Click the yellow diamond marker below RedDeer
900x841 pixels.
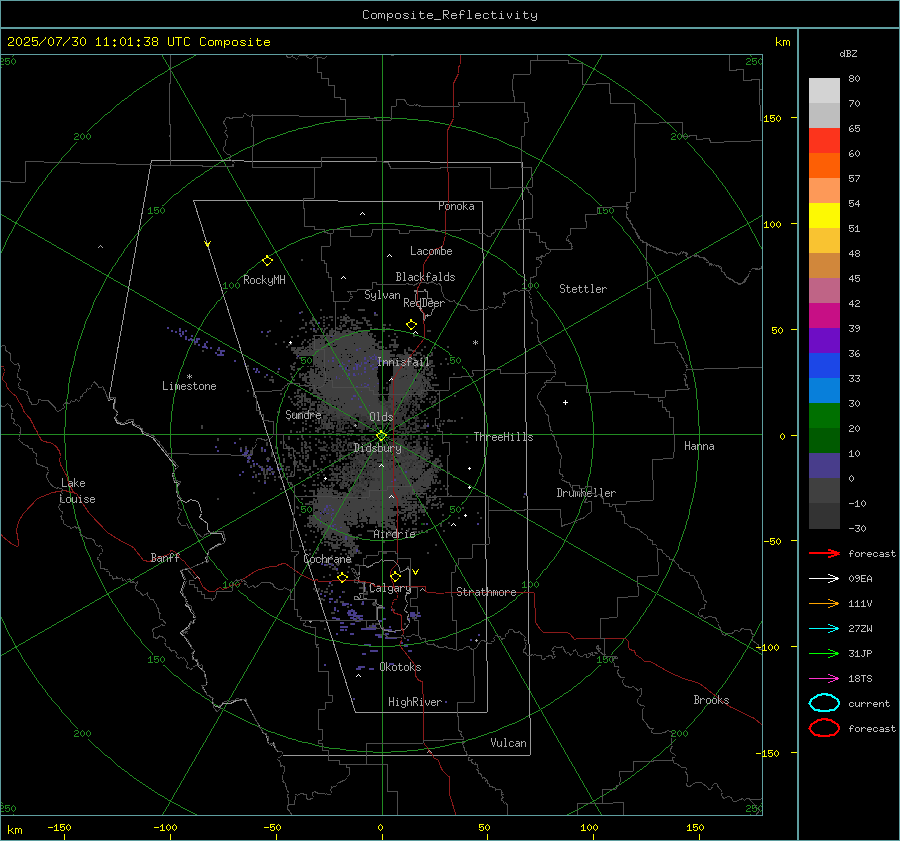412,325
